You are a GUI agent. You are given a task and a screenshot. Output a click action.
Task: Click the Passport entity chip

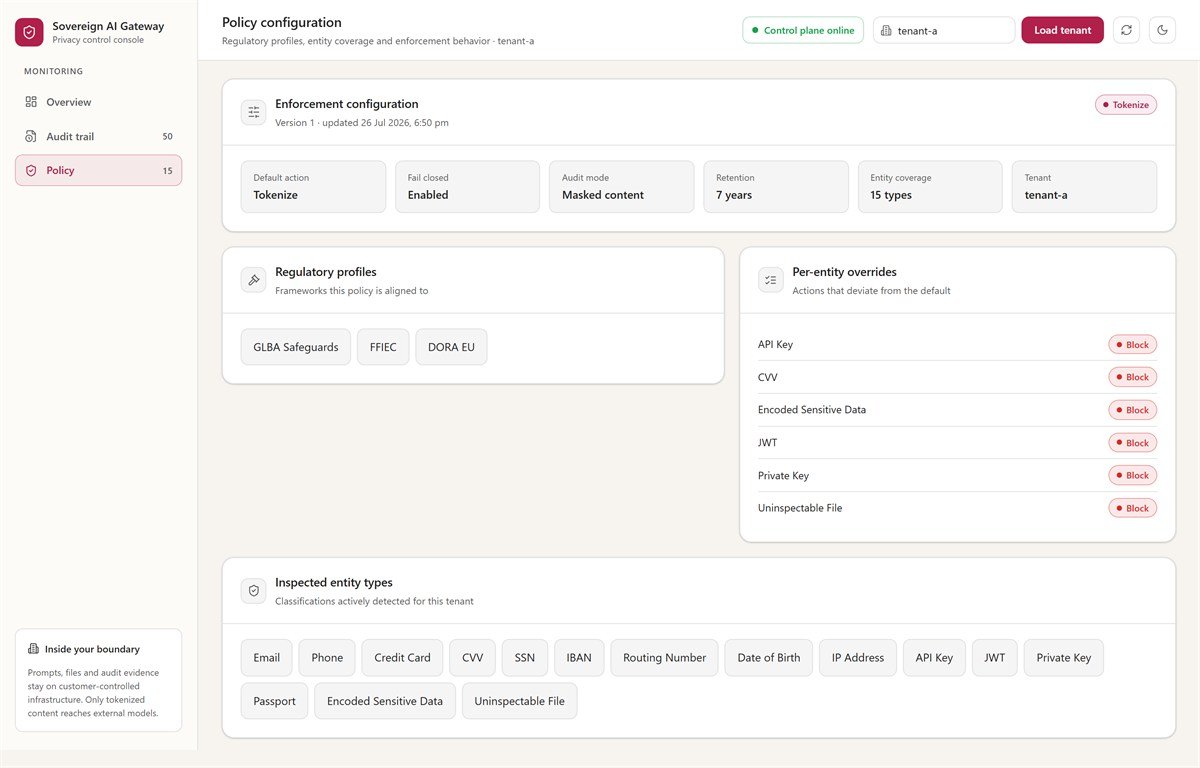pos(274,701)
